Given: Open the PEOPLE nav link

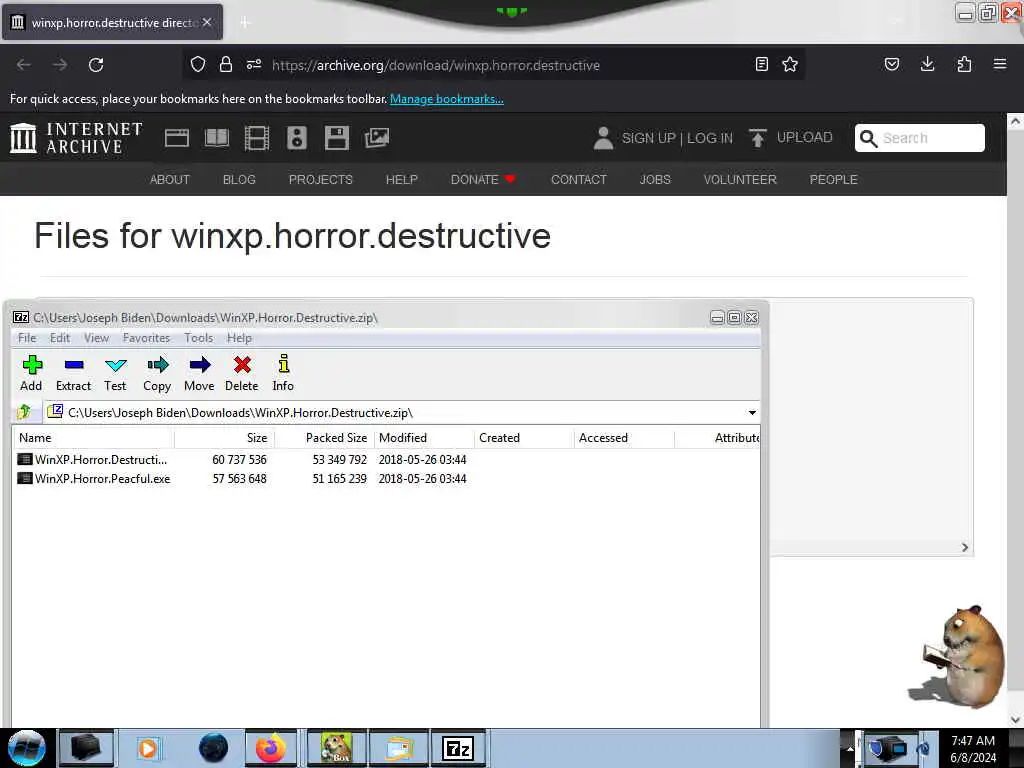Looking at the screenshot, I should coord(833,180).
